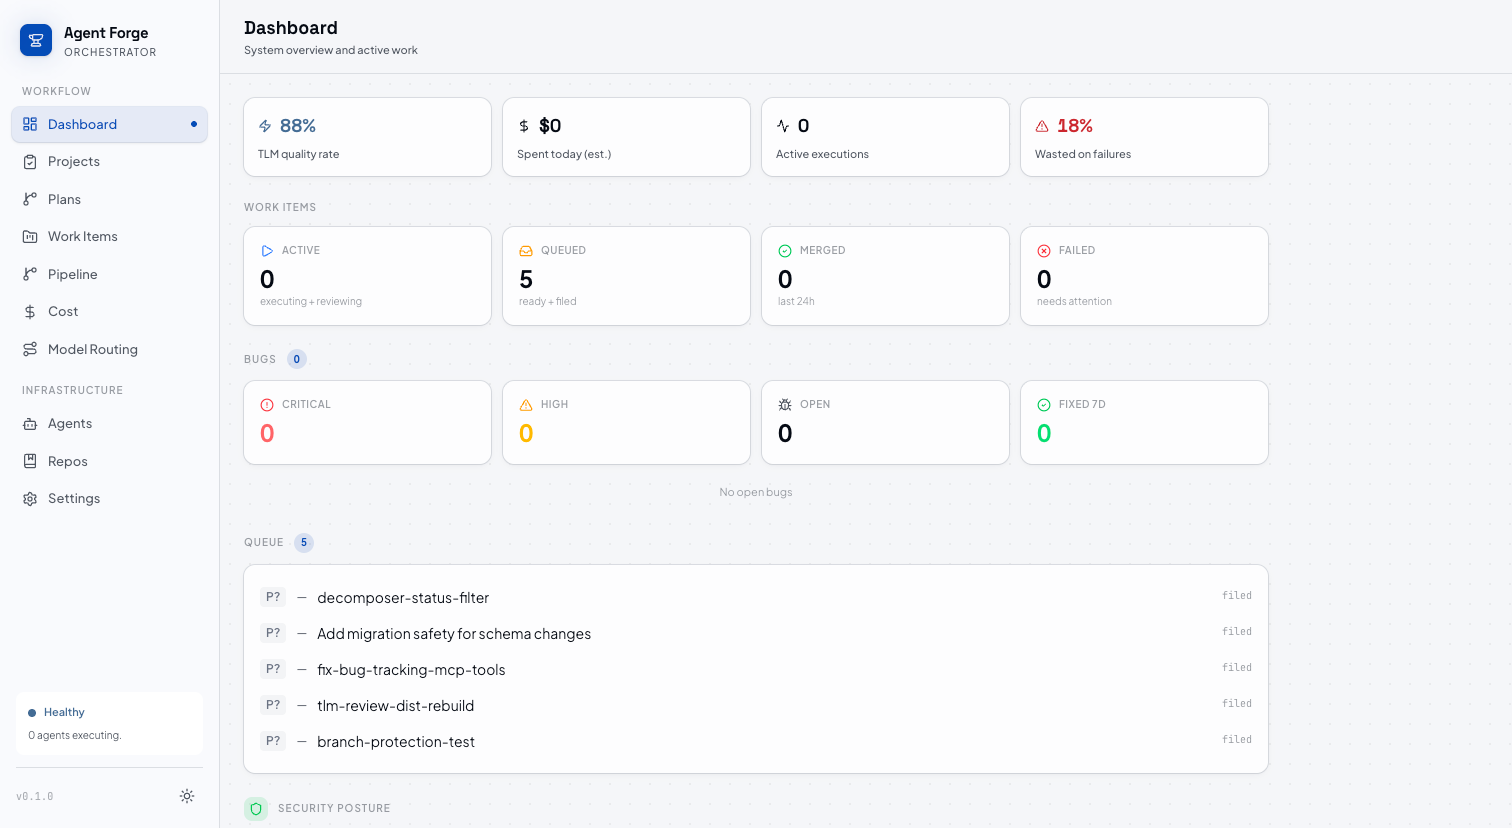The height and width of the screenshot is (828, 1512).
Task: Click filed status of tlm-review-dist-rebuild
Action: coord(1237,704)
